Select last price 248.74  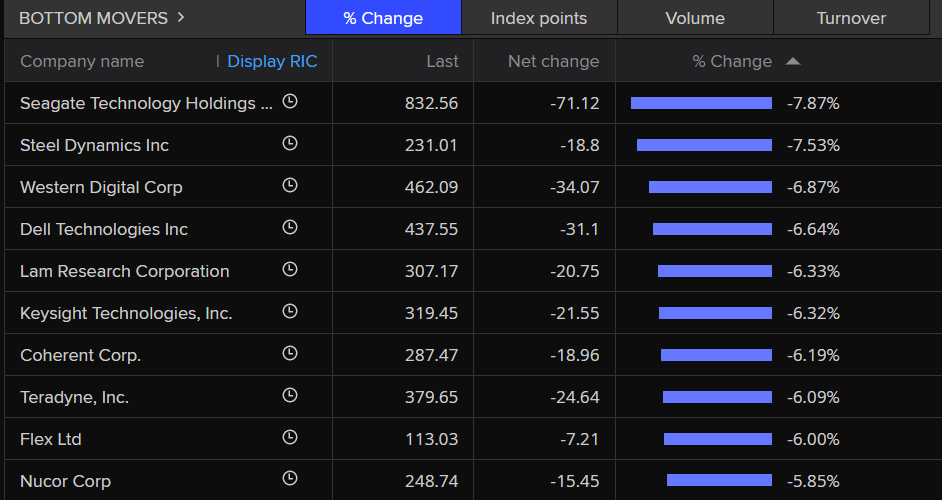(x=431, y=481)
